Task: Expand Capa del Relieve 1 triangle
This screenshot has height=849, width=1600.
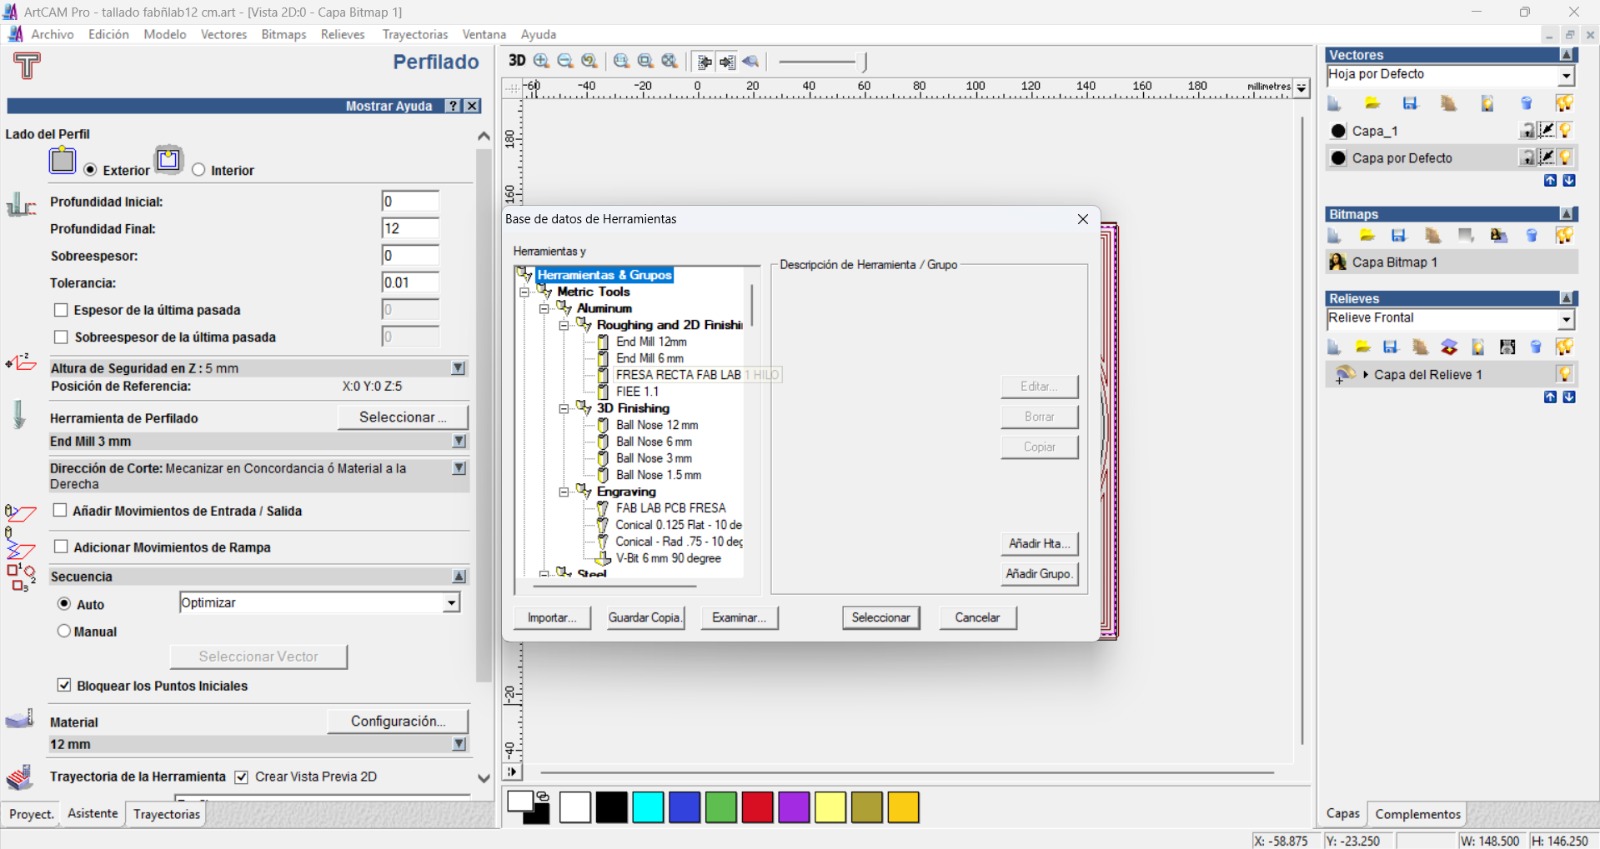Action: coord(1366,374)
